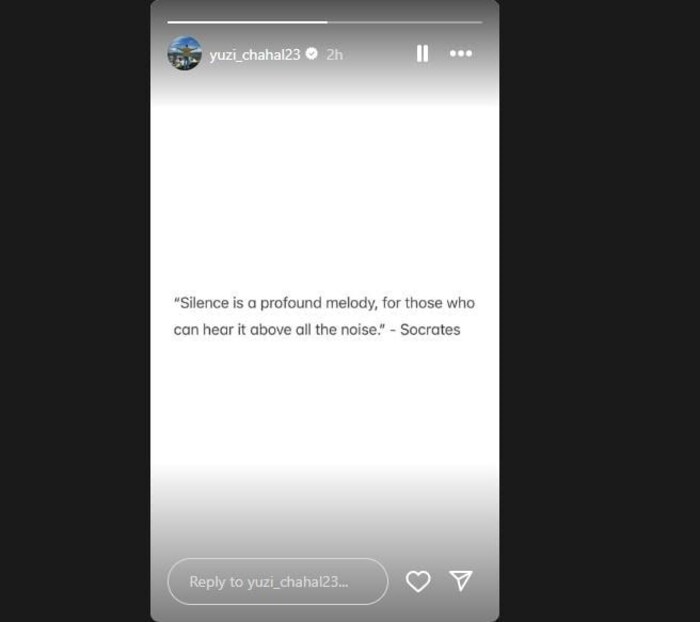Click dark area right of the story
Screen dimensions: 700x622
click(x=600, y=311)
